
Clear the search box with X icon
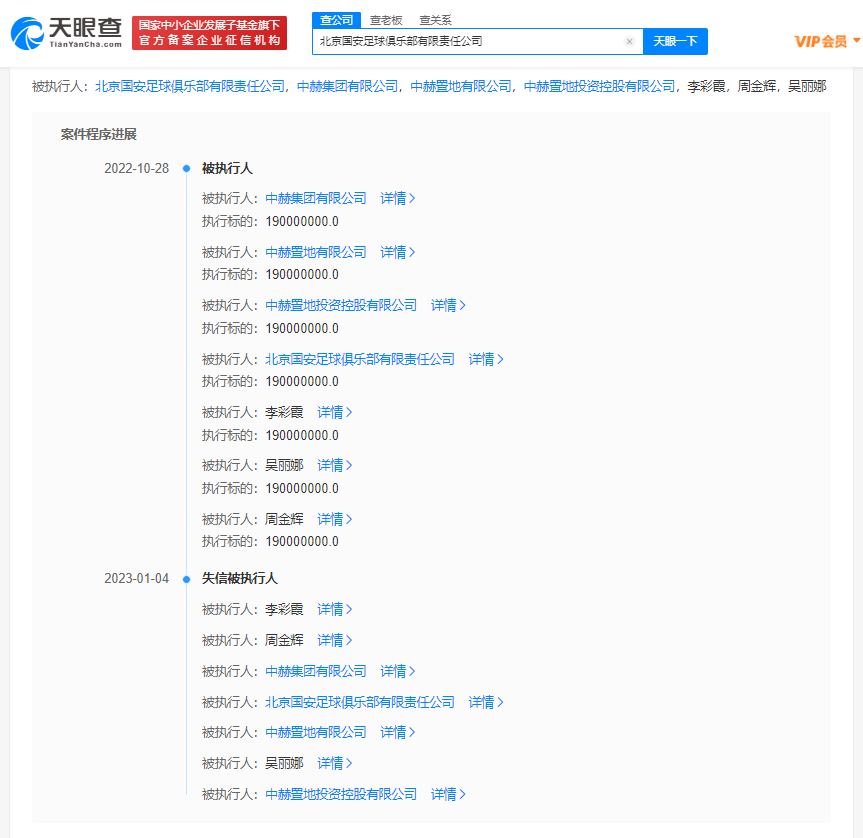(x=629, y=42)
